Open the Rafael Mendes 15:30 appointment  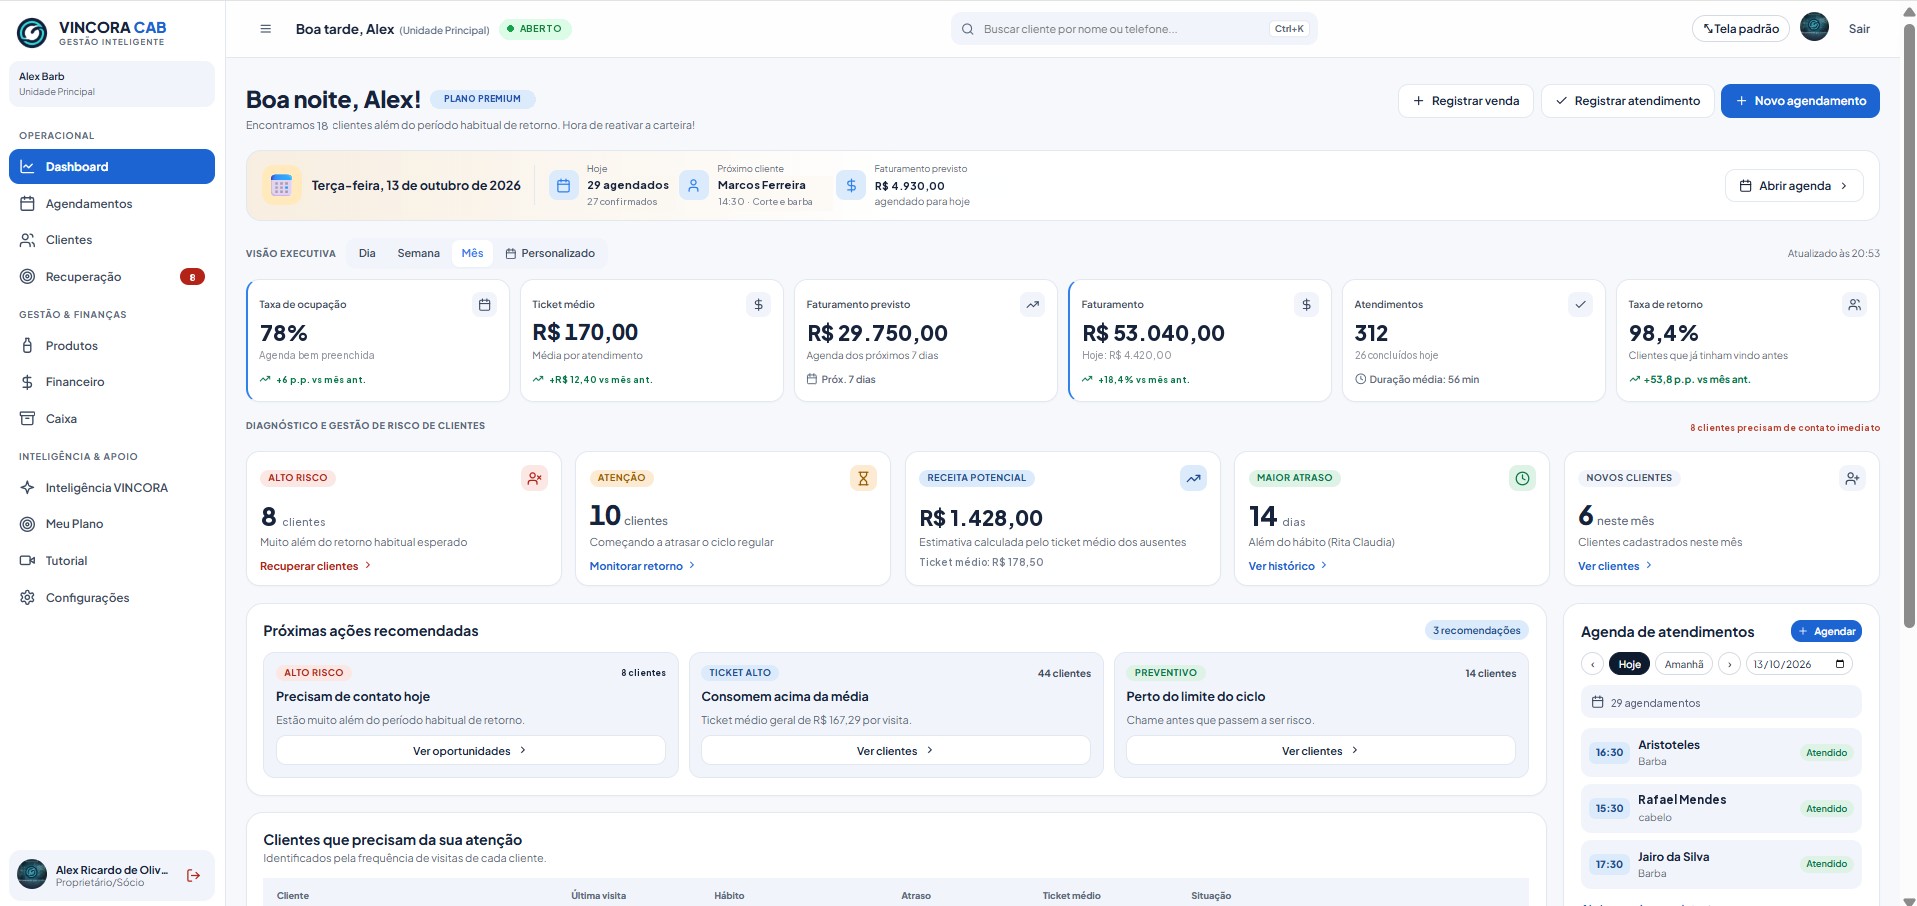1721,808
